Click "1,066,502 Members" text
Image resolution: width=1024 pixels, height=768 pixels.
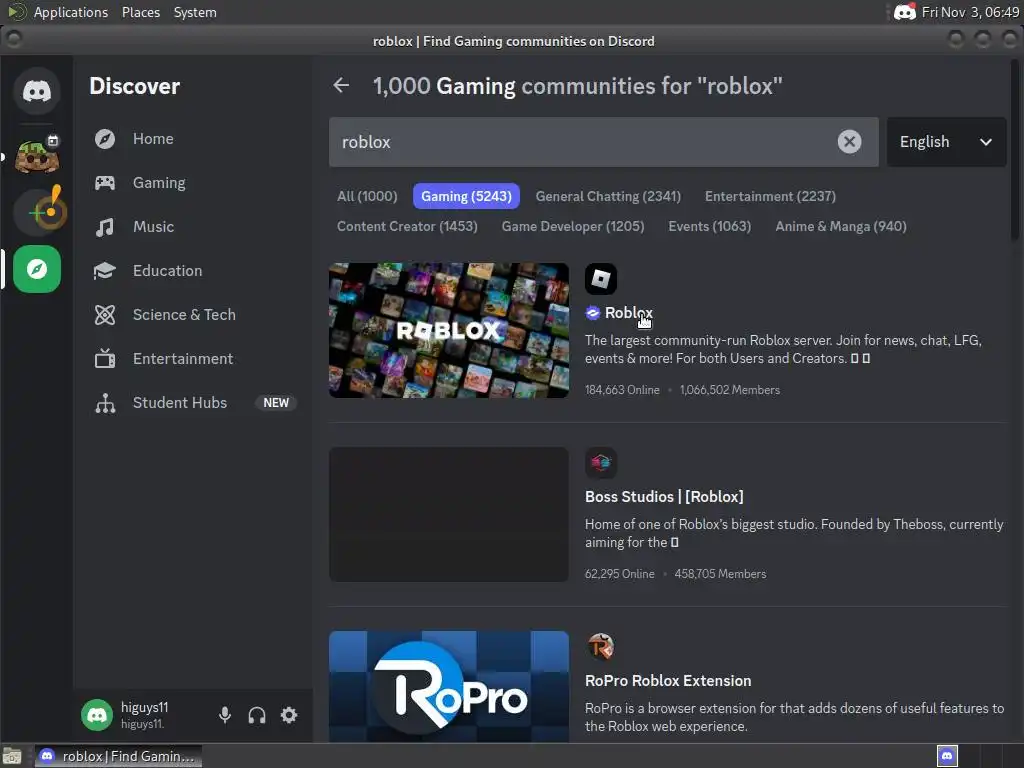[729, 390]
